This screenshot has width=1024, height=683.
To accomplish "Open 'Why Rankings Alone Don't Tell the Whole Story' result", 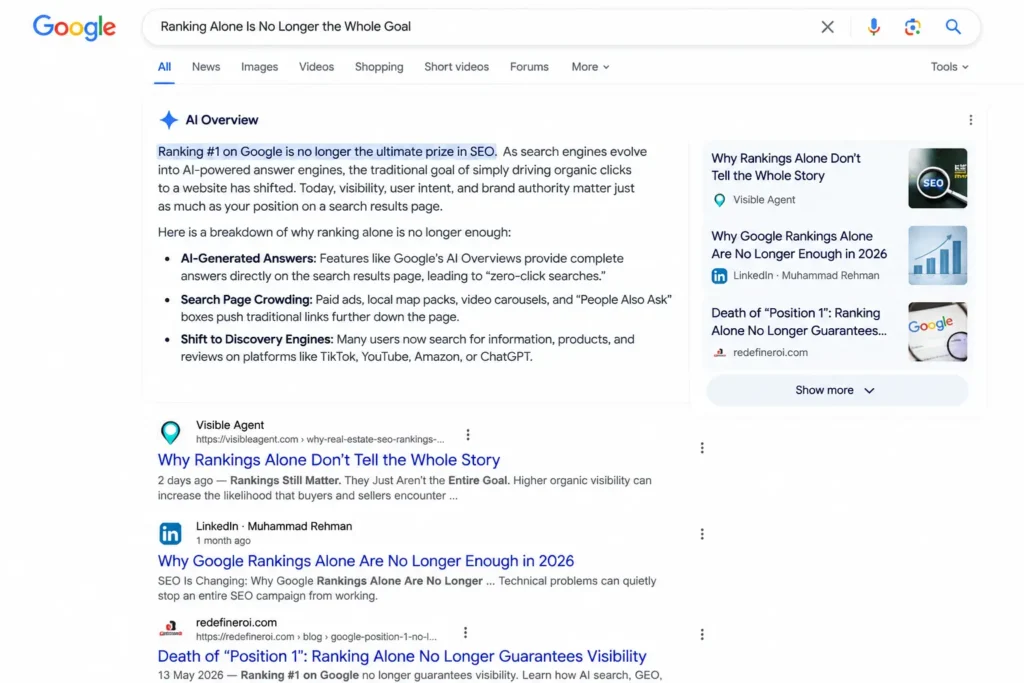I will point(328,460).
